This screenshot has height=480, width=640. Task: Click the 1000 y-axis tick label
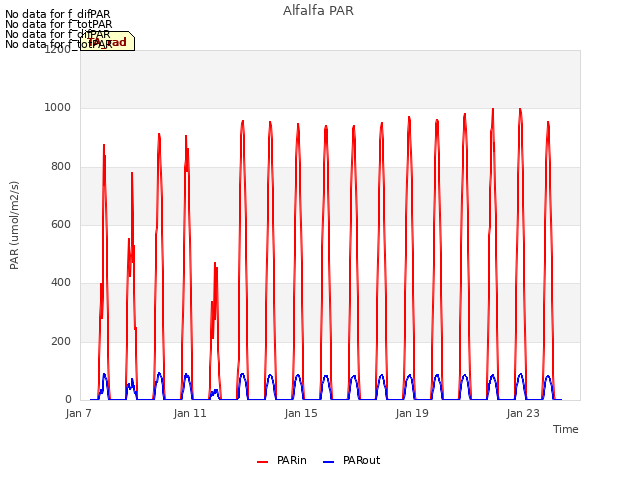click(x=58, y=108)
